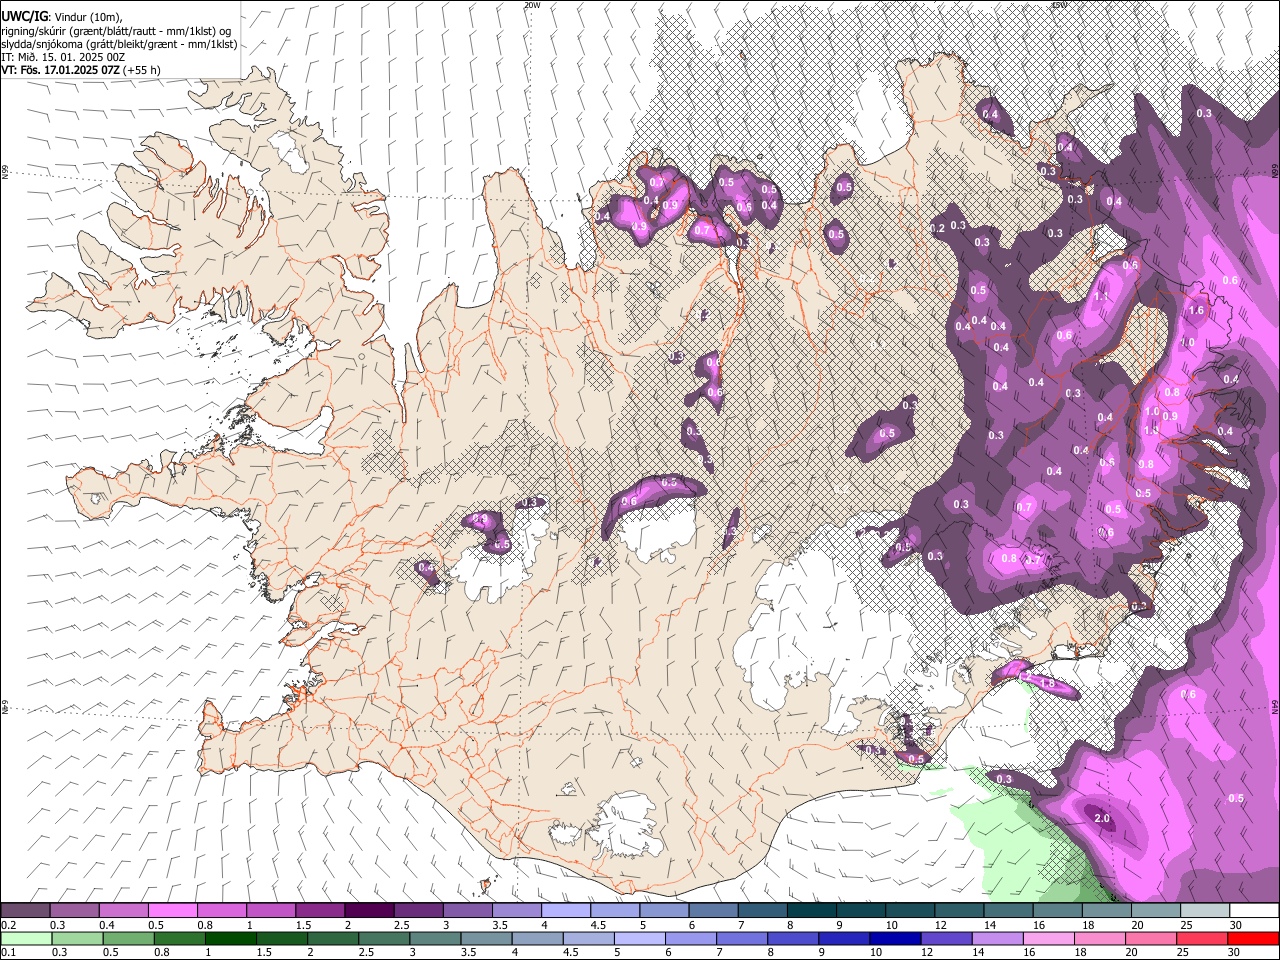Screen dimensions: 1280x960
Task: Pick darkest purple swatch labeled 2 in upper legend
Action: click(369, 910)
